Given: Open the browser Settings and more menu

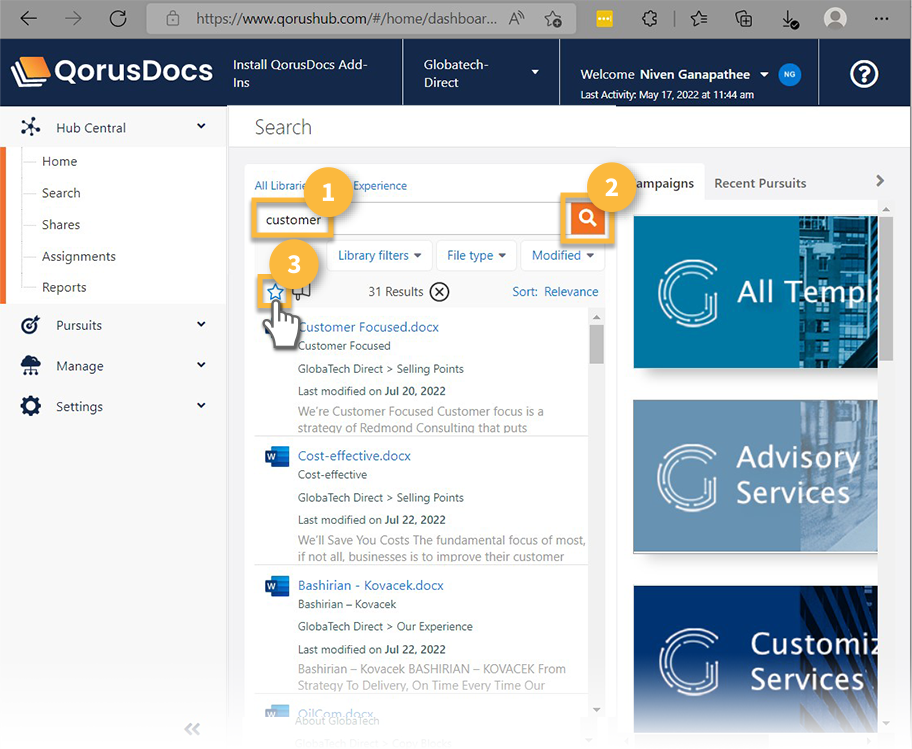Looking at the screenshot, I should click(881, 19).
